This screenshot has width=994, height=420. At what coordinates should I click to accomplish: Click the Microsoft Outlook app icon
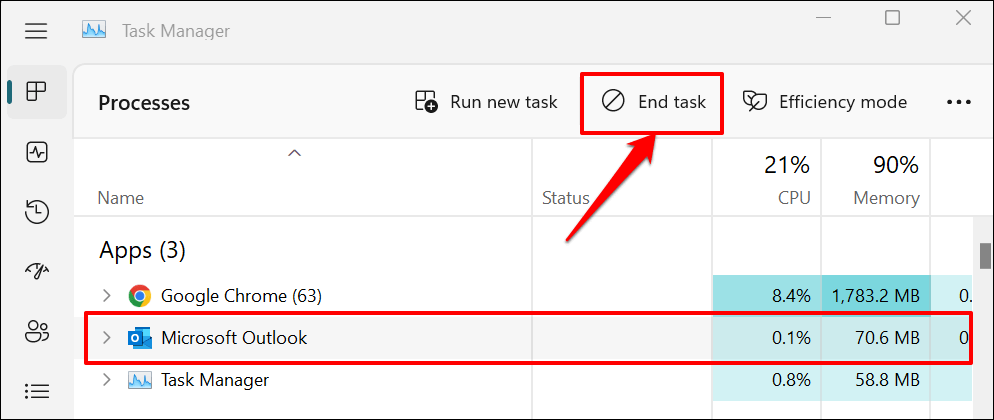tap(140, 338)
